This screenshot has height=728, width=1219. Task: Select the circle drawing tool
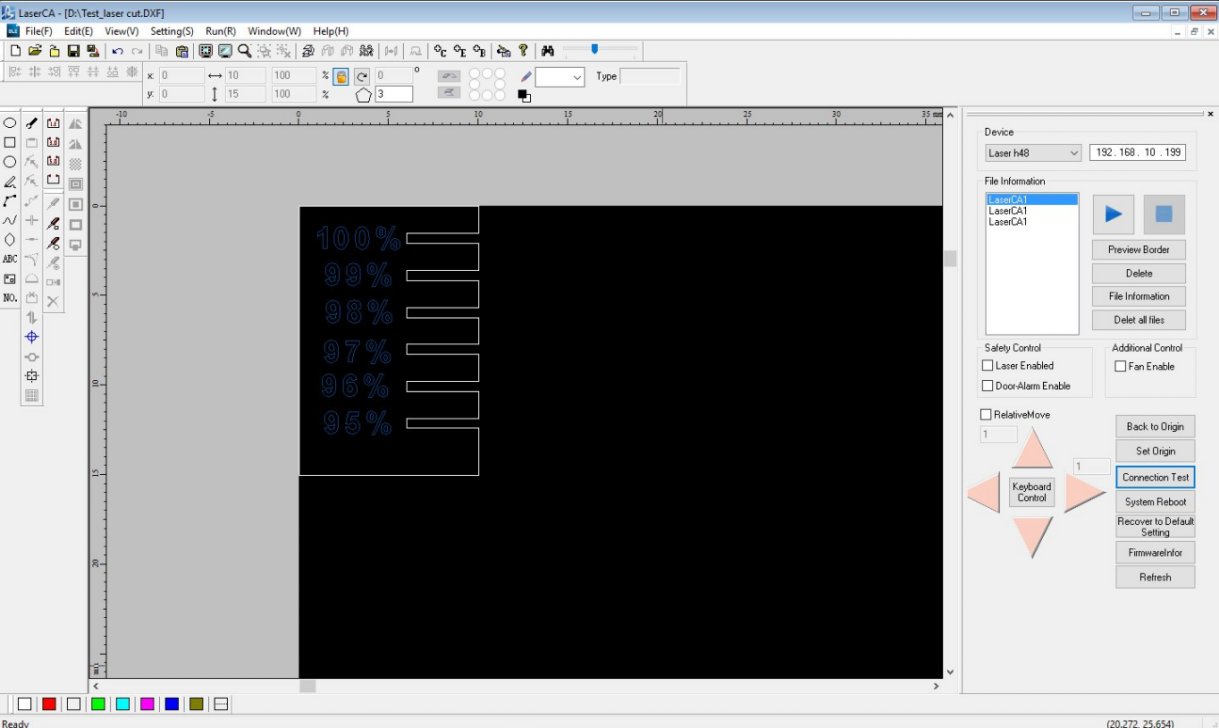tap(10, 161)
